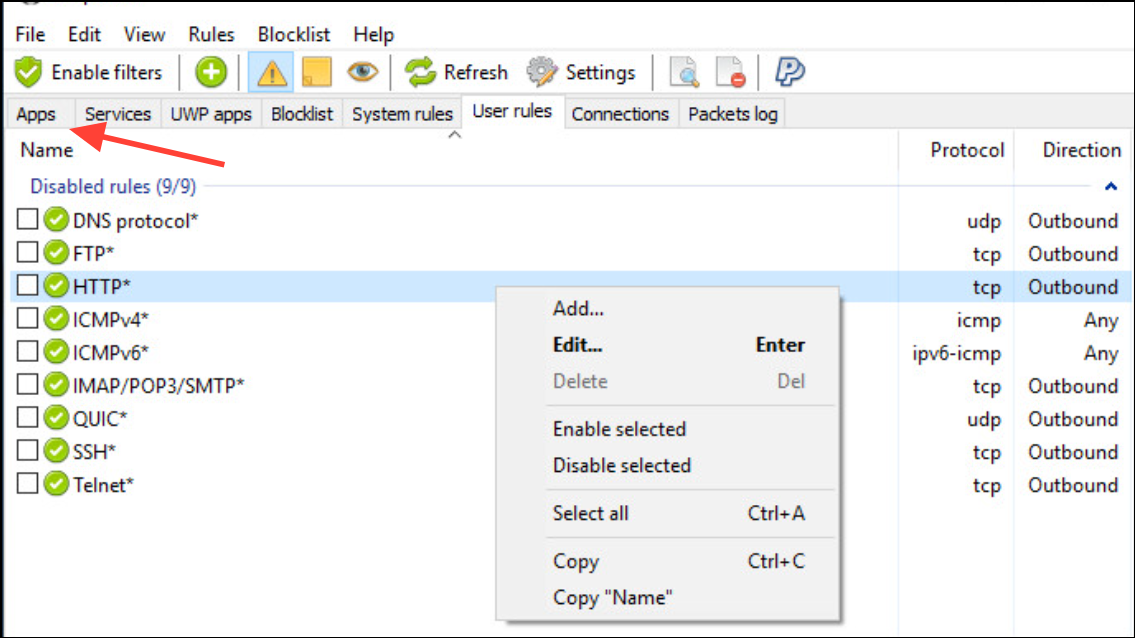Open the Rules menu

point(211,34)
